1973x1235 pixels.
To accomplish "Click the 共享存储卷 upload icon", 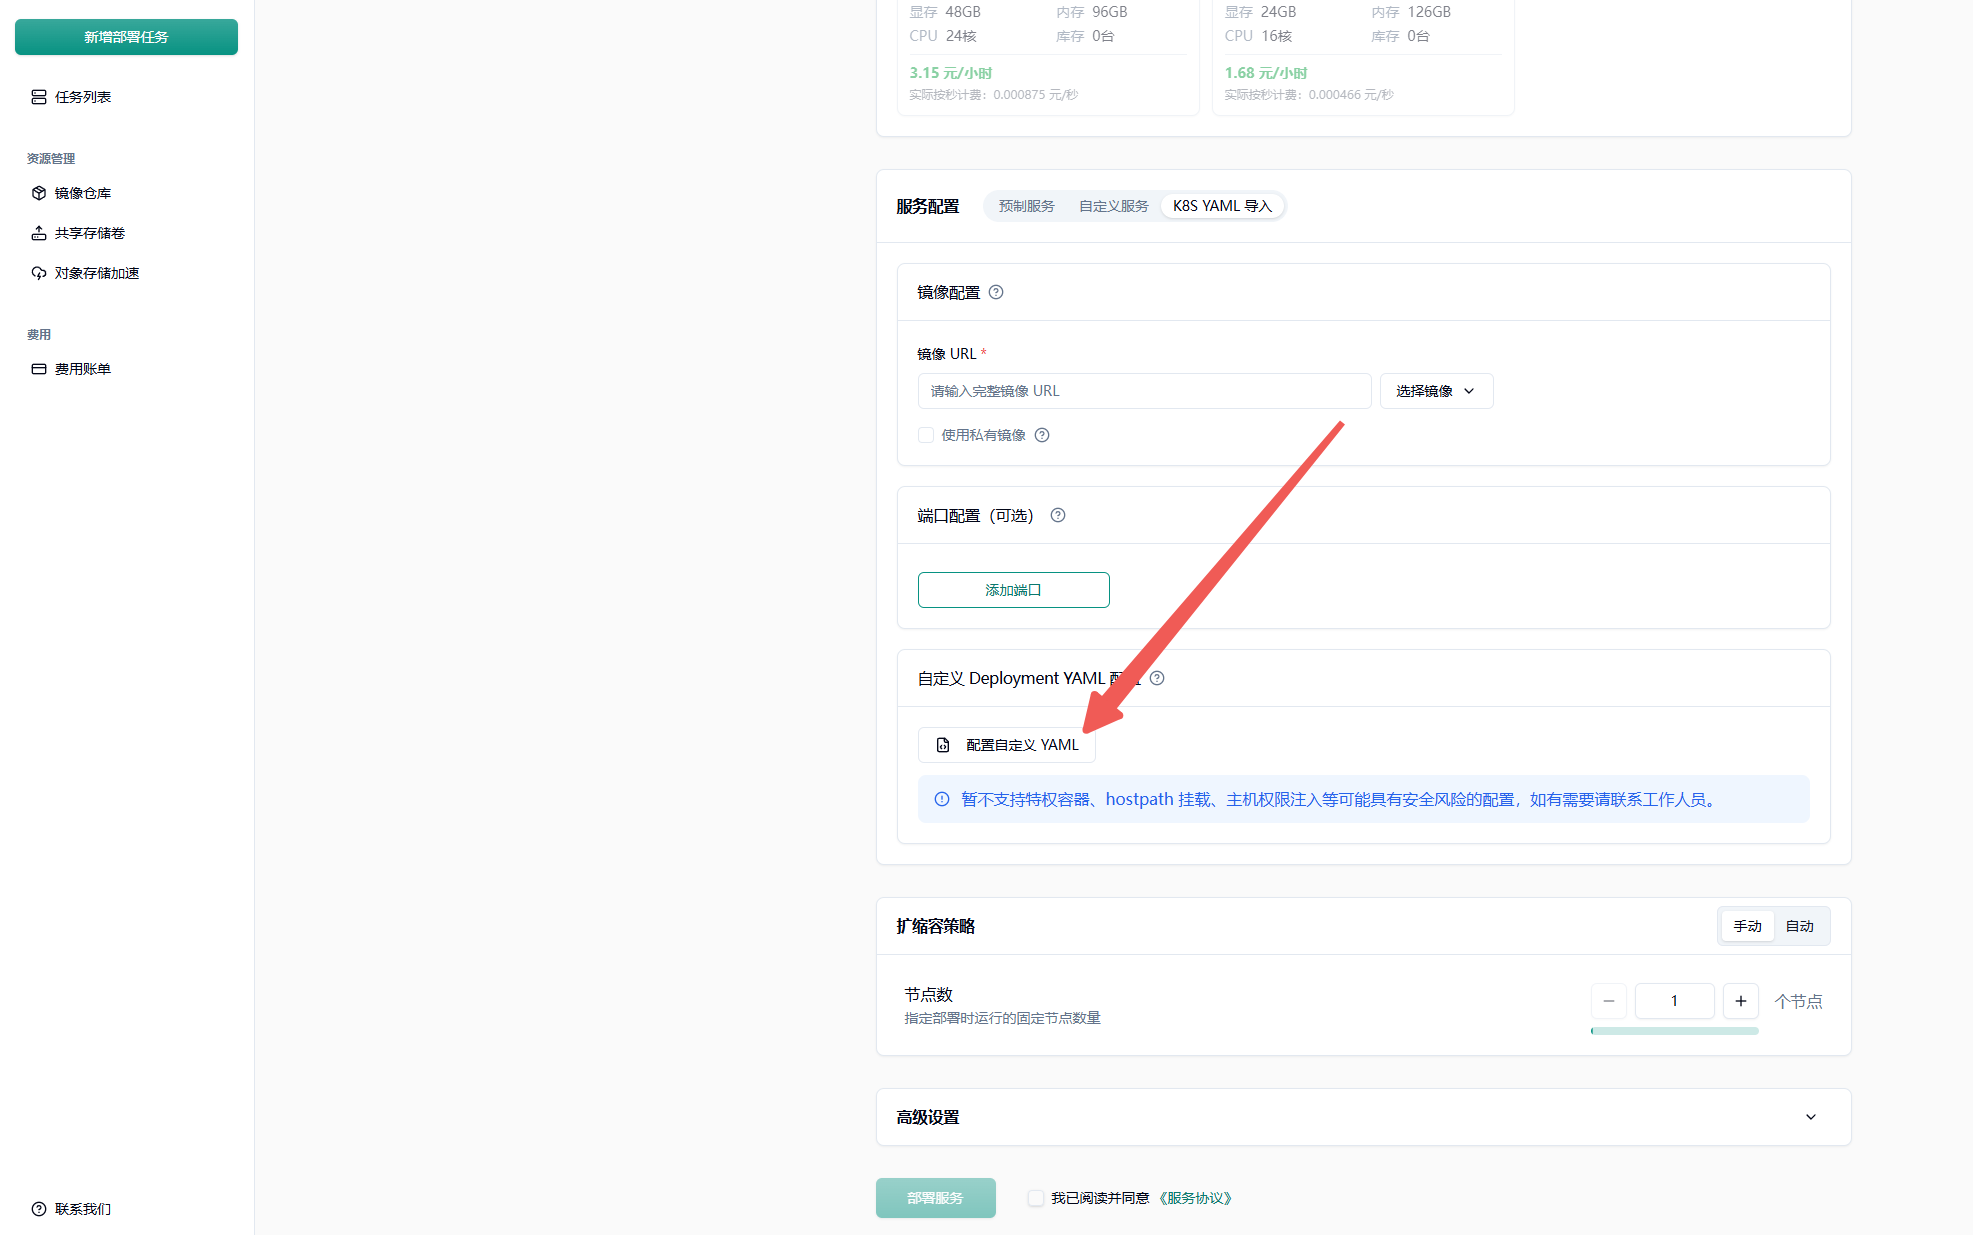I will click(39, 233).
